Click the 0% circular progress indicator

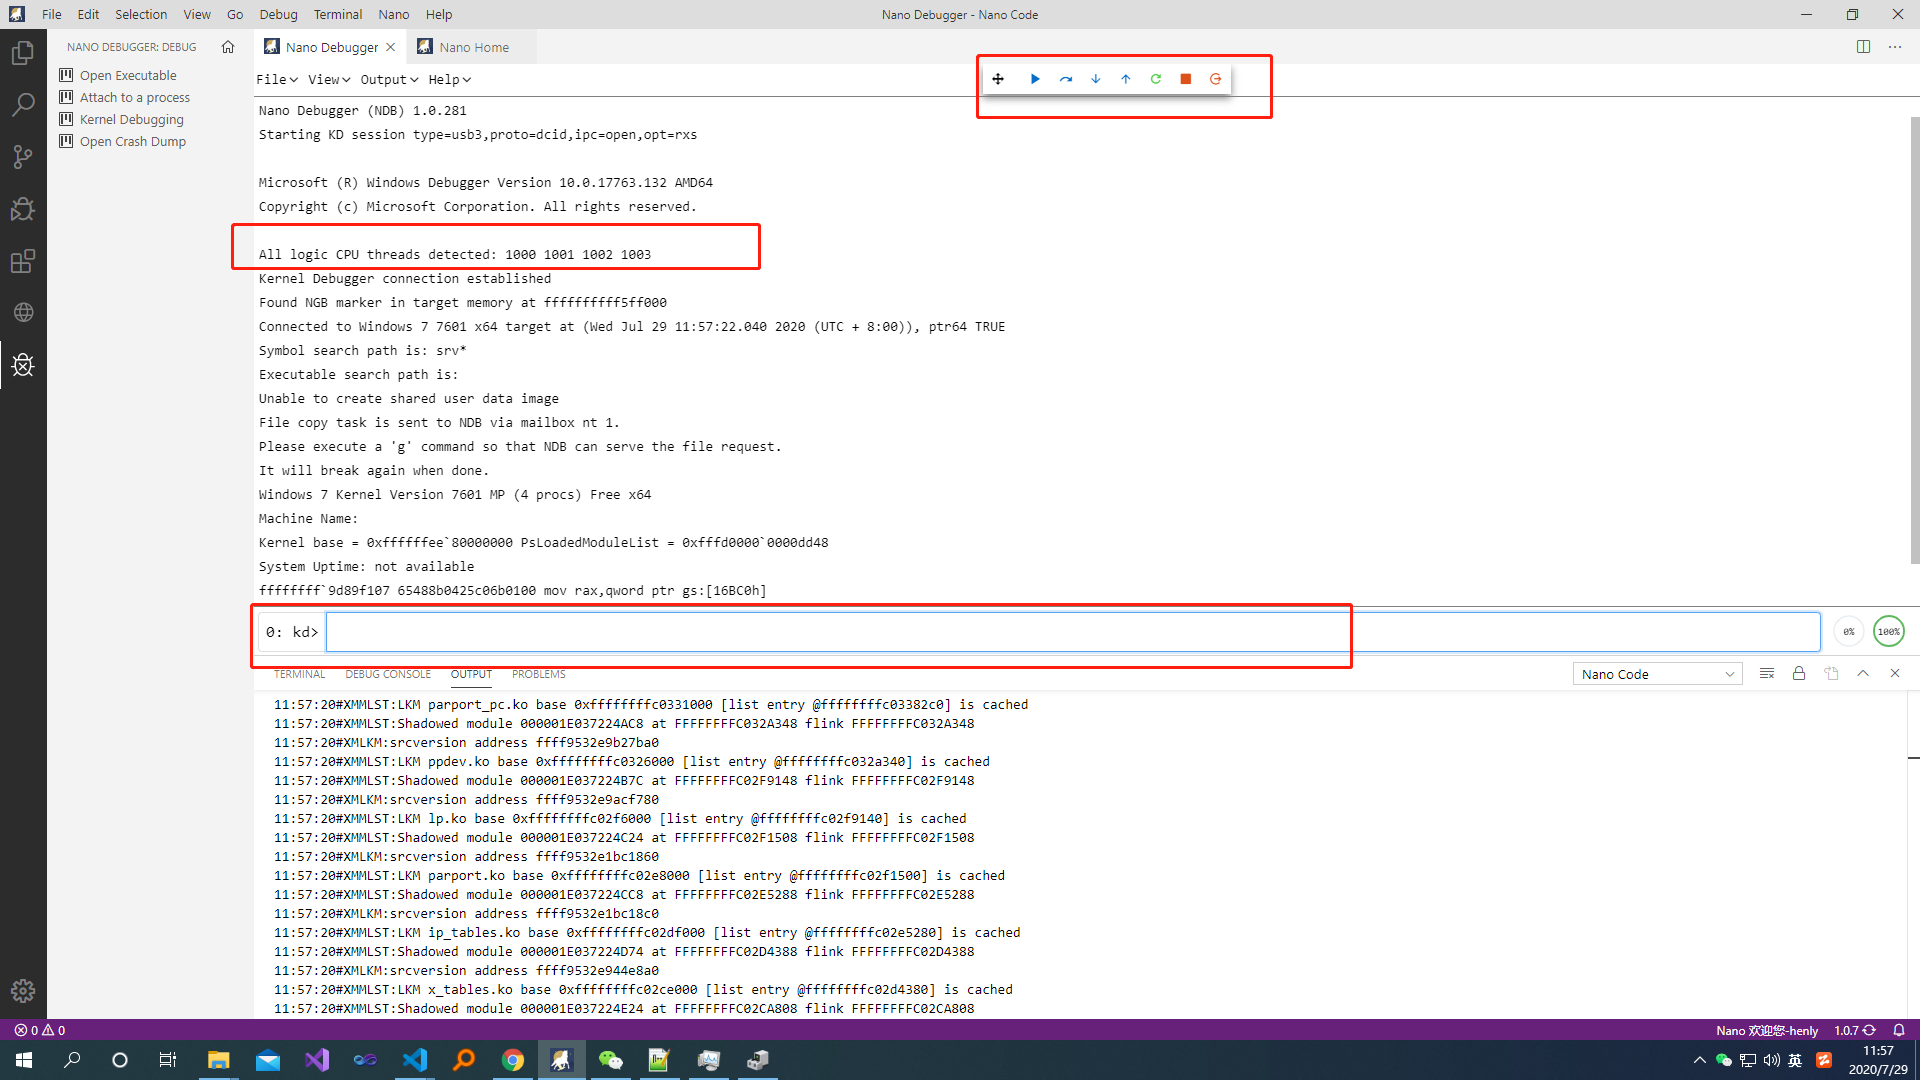(x=1849, y=632)
